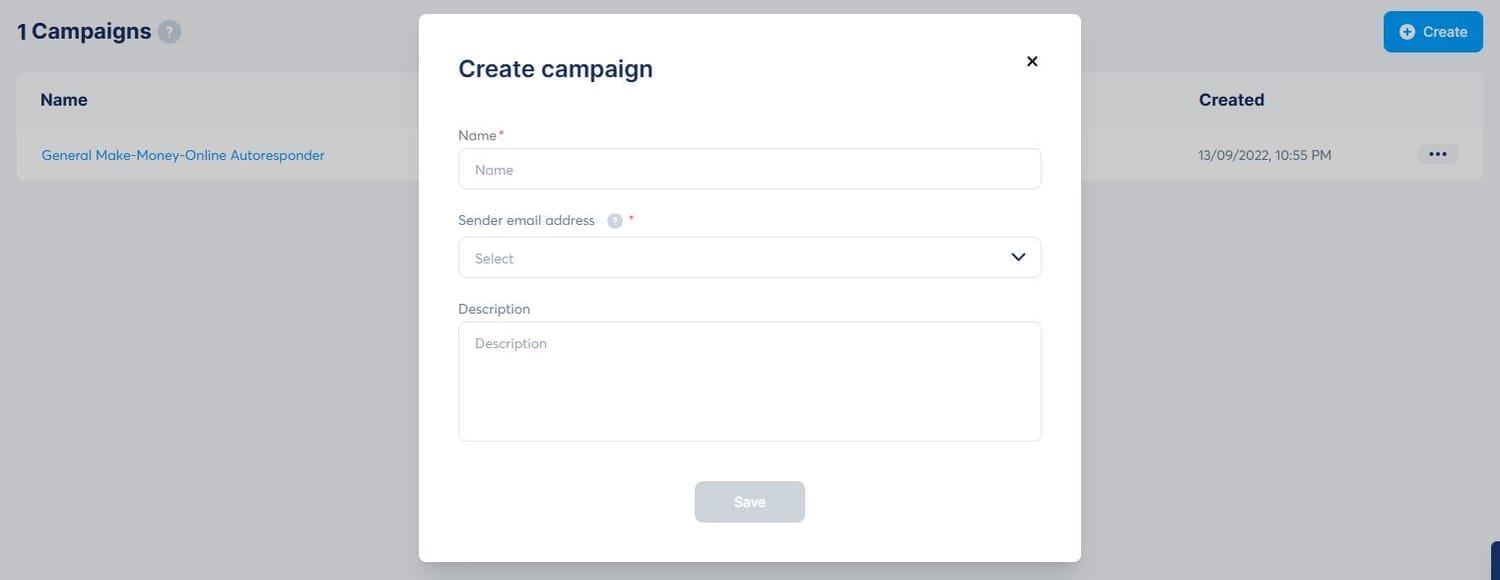Click the Name field label
The height and width of the screenshot is (580, 1500).
click(x=477, y=135)
